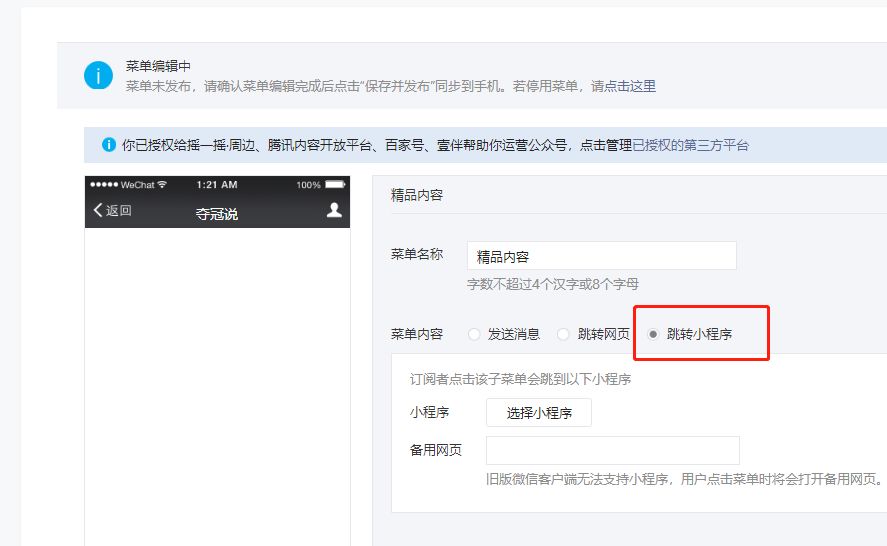Click the 夺冠说 title in phone preview

(217, 214)
